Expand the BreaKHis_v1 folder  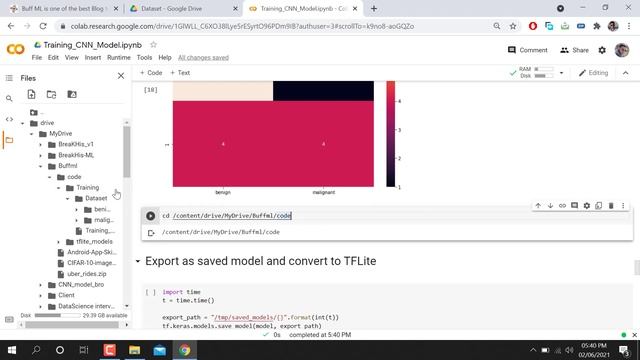pyautogui.click(x=40, y=144)
